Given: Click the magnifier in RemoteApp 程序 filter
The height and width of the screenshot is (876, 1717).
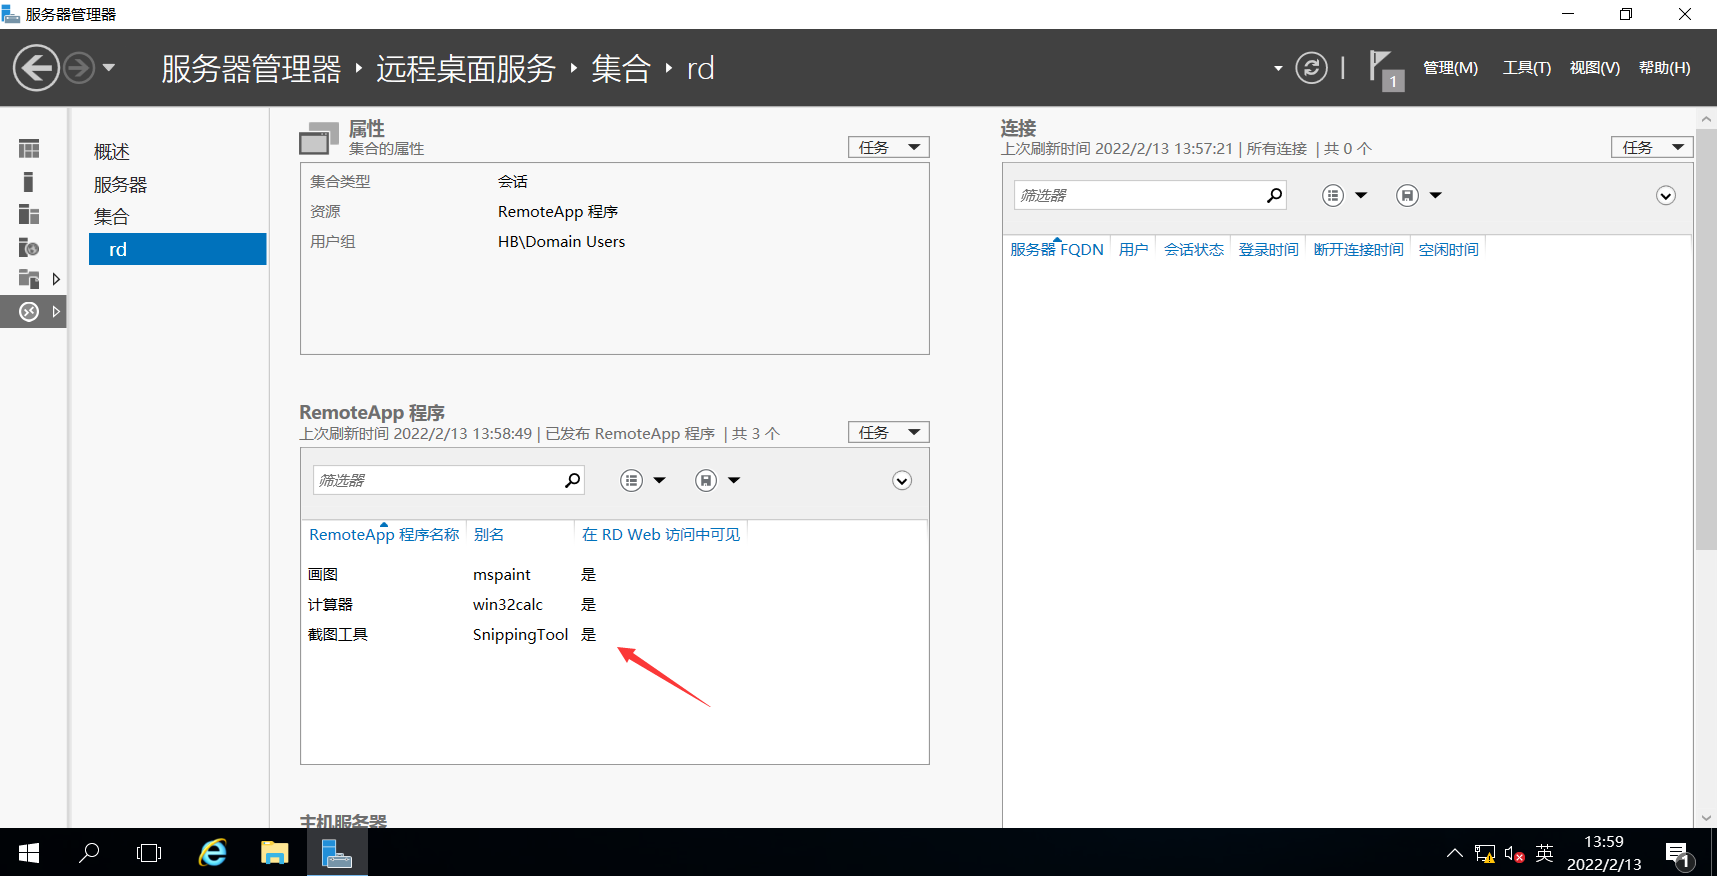Looking at the screenshot, I should coord(572,480).
